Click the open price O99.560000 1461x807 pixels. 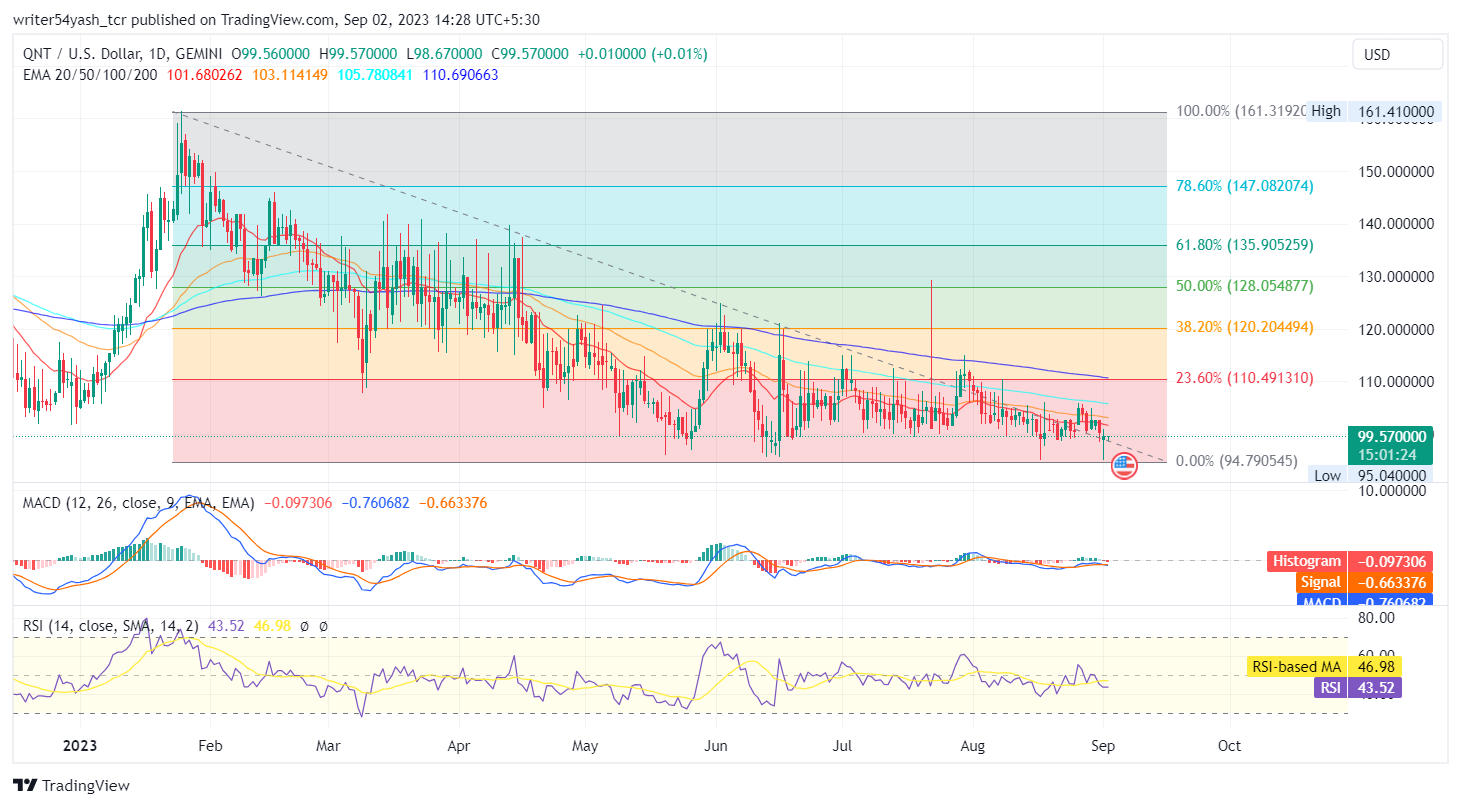pyautogui.click(x=271, y=54)
